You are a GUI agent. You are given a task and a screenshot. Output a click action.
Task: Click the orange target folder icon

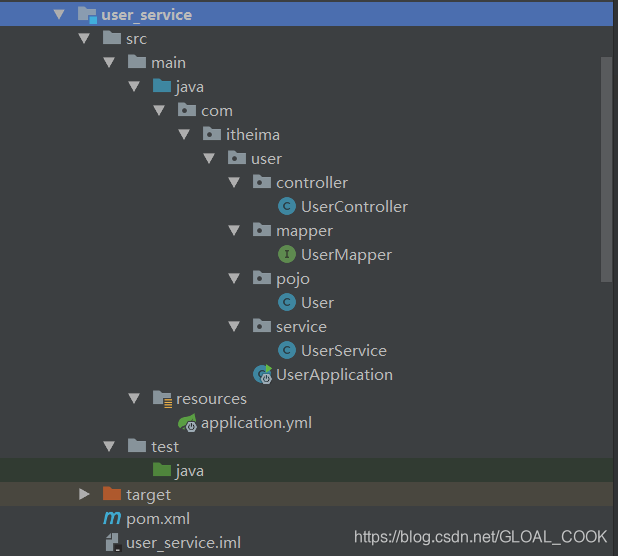coord(112,494)
